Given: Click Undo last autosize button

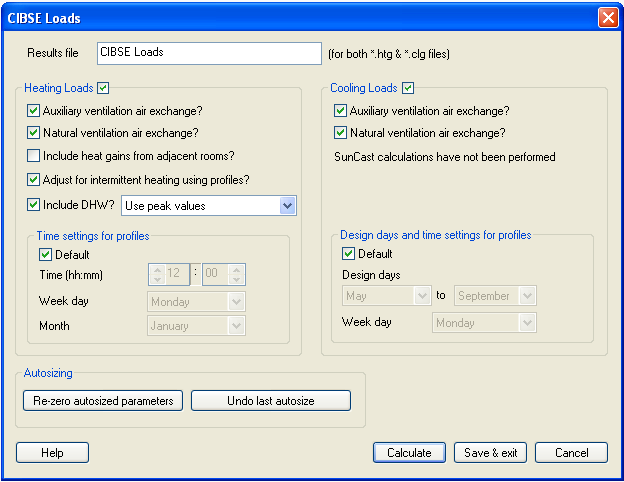Looking at the screenshot, I should pos(270,401).
